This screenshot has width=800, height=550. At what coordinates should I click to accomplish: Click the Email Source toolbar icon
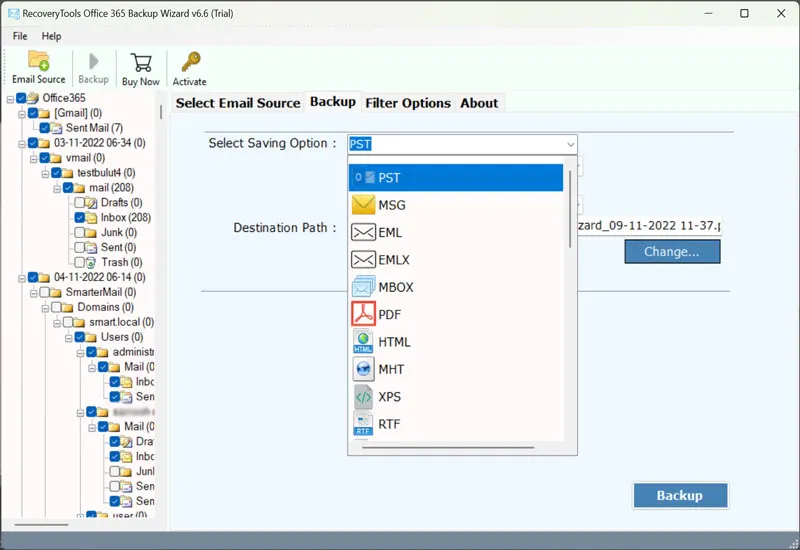(38, 61)
